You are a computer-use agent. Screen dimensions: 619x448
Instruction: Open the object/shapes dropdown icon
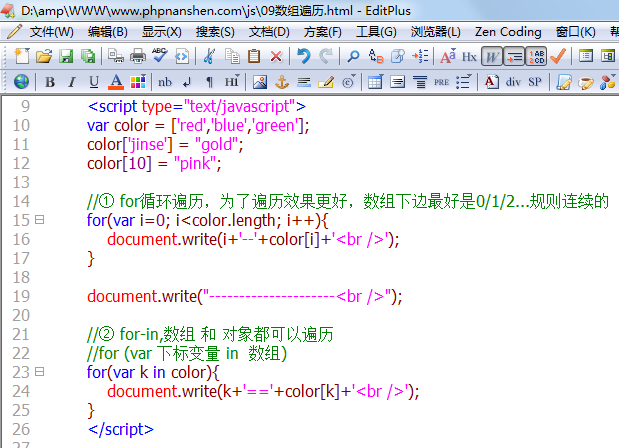coord(608,82)
